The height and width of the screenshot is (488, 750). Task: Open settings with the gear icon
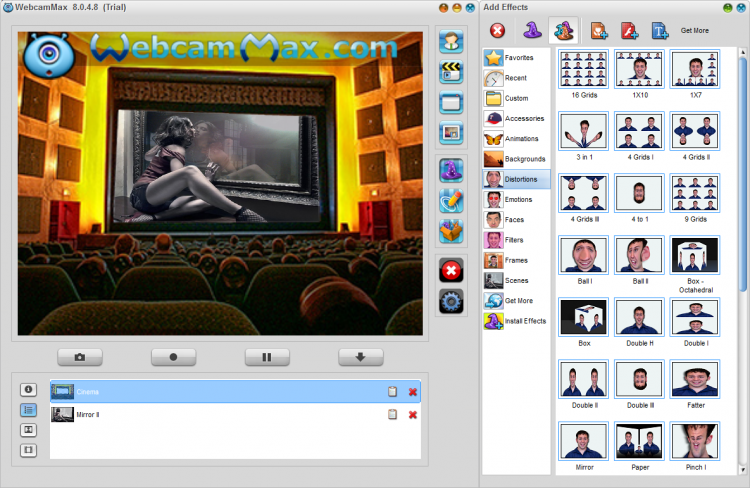click(x=451, y=301)
